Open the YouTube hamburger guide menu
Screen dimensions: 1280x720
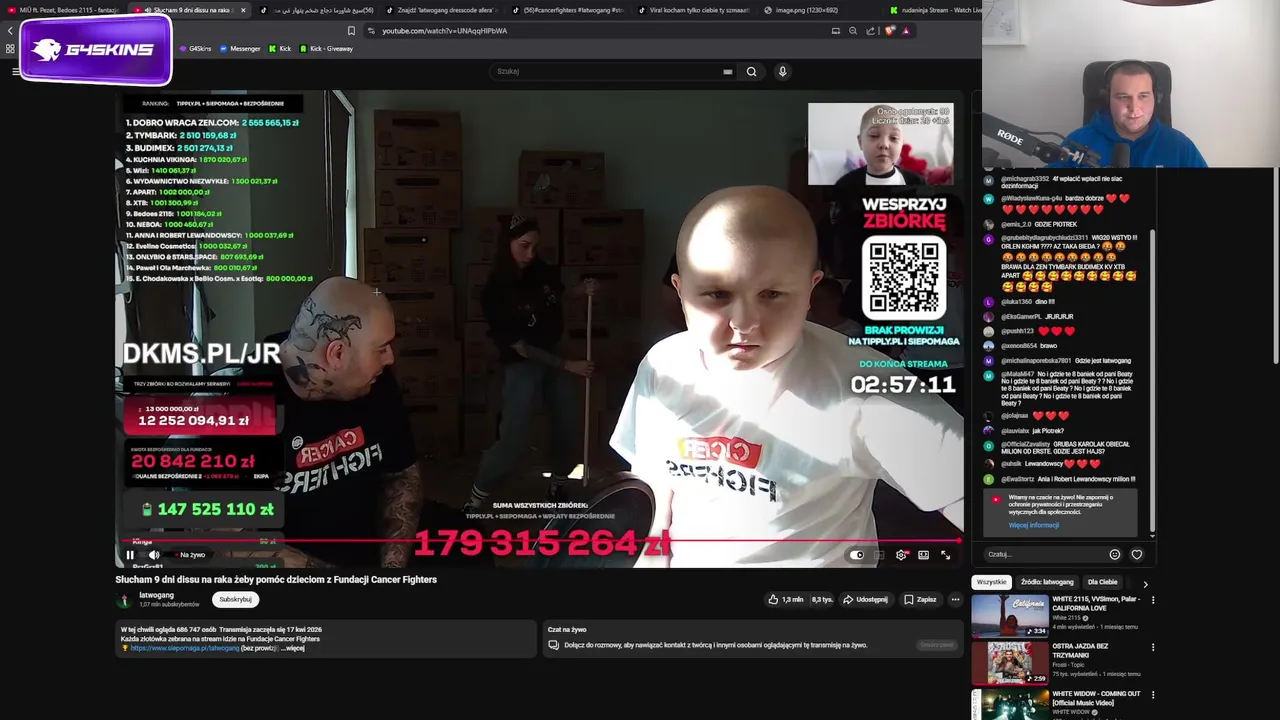[x=16, y=71]
